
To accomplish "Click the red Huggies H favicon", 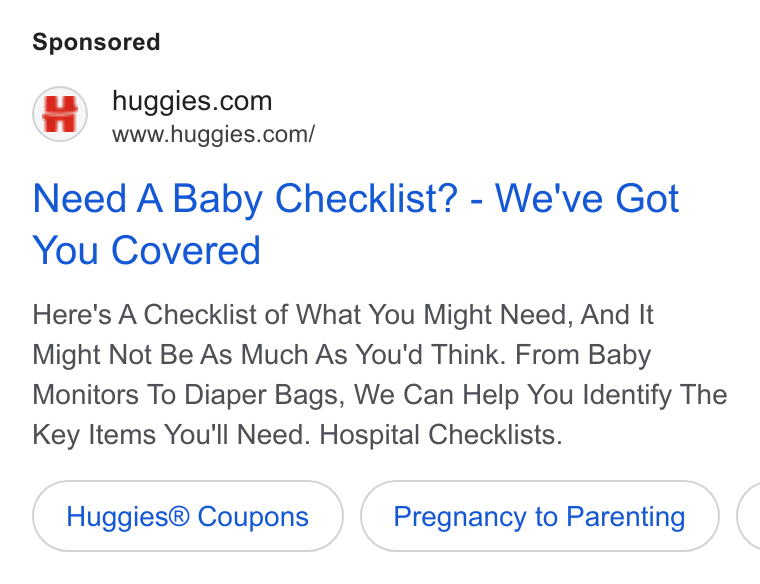I will [x=60, y=114].
